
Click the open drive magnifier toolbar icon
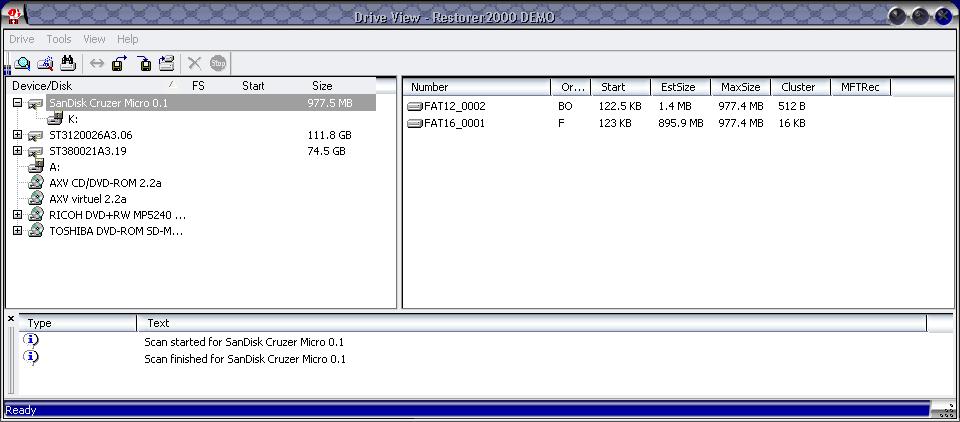22,62
